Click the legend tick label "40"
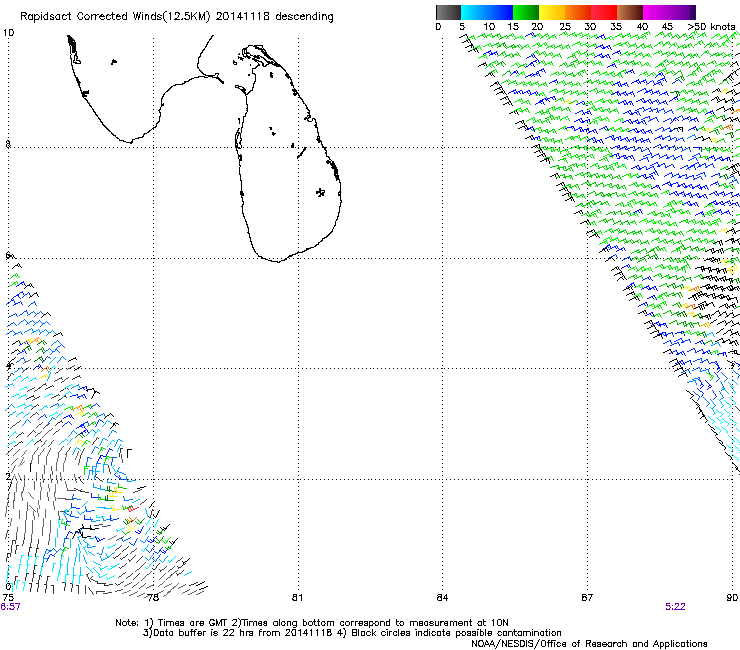 click(x=642, y=27)
